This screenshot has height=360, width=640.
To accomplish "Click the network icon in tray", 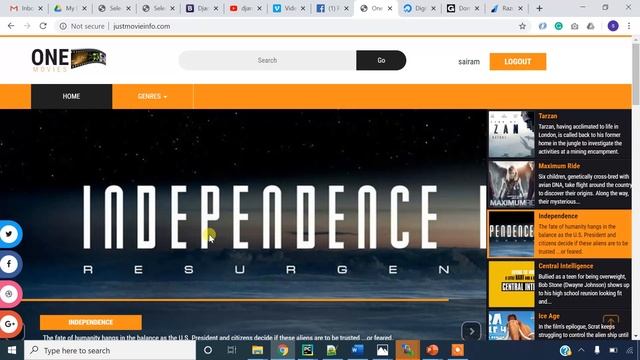I will pos(629,350).
